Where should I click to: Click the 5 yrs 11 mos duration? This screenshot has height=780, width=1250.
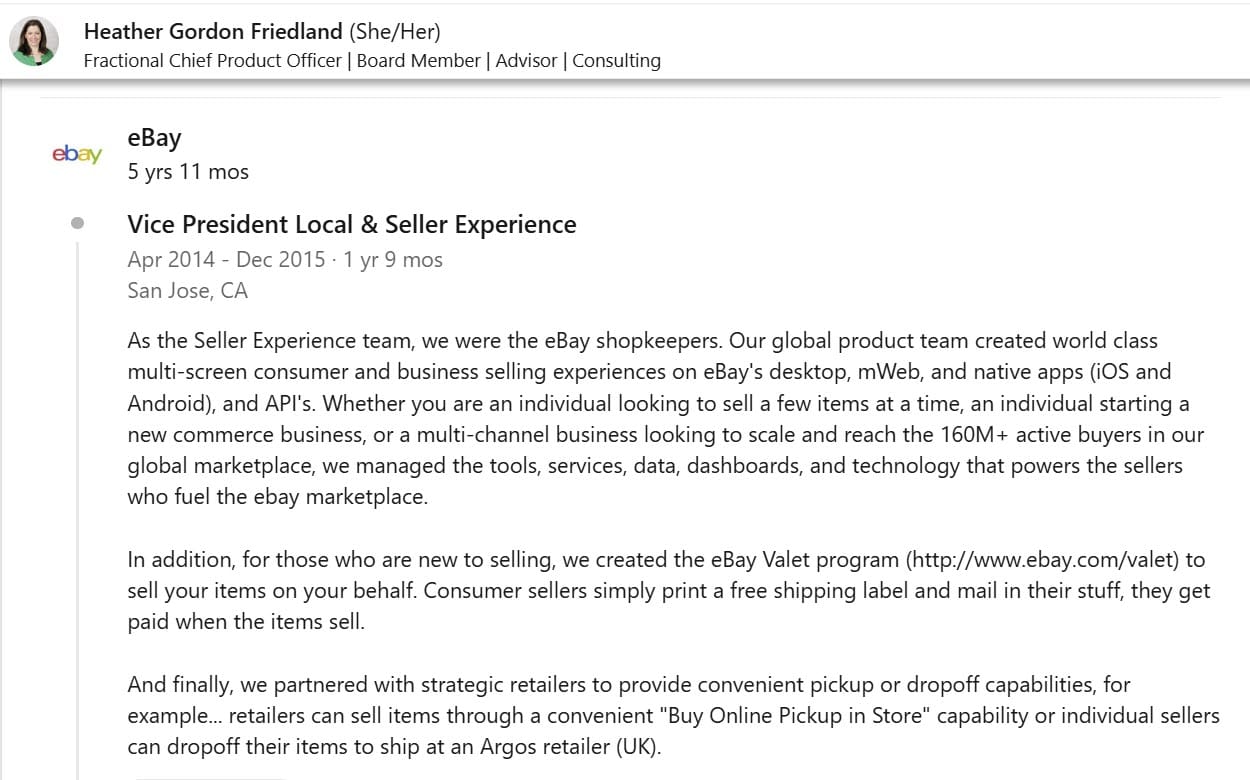coord(188,171)
